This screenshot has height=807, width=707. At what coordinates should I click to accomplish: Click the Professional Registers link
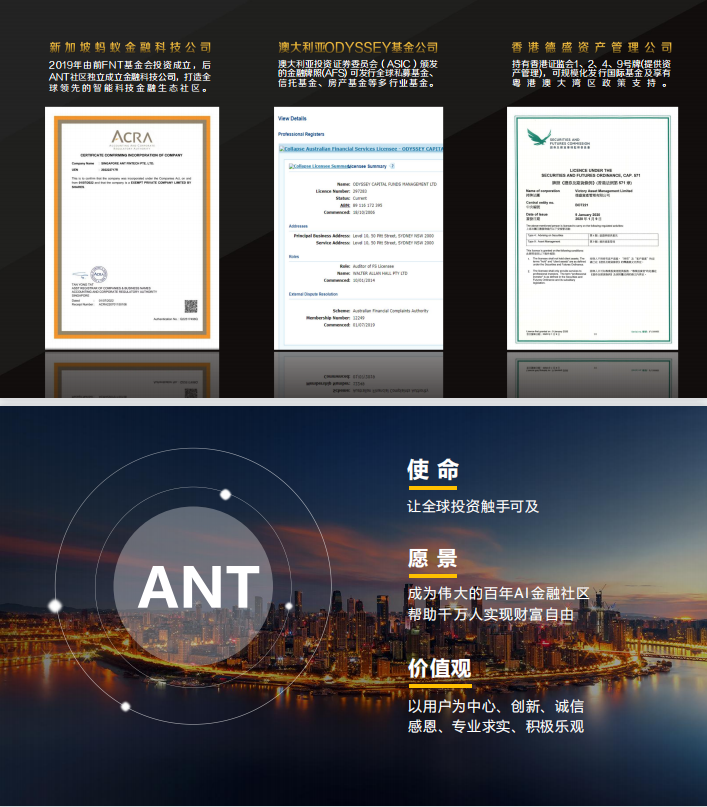pos(301,133)
